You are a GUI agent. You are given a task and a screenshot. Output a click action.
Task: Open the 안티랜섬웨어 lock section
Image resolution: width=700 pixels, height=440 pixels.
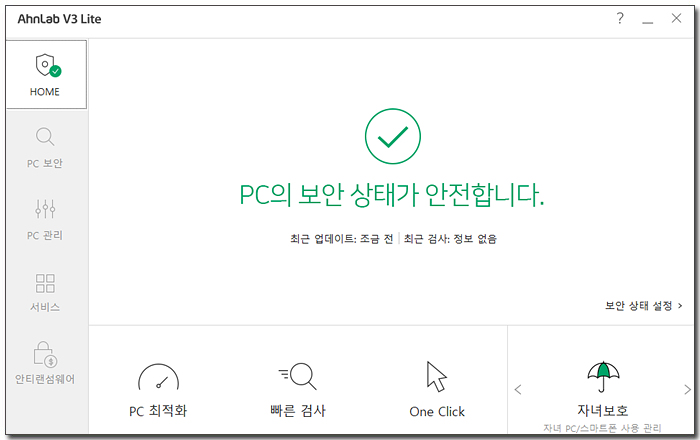[x=45, y=363]
